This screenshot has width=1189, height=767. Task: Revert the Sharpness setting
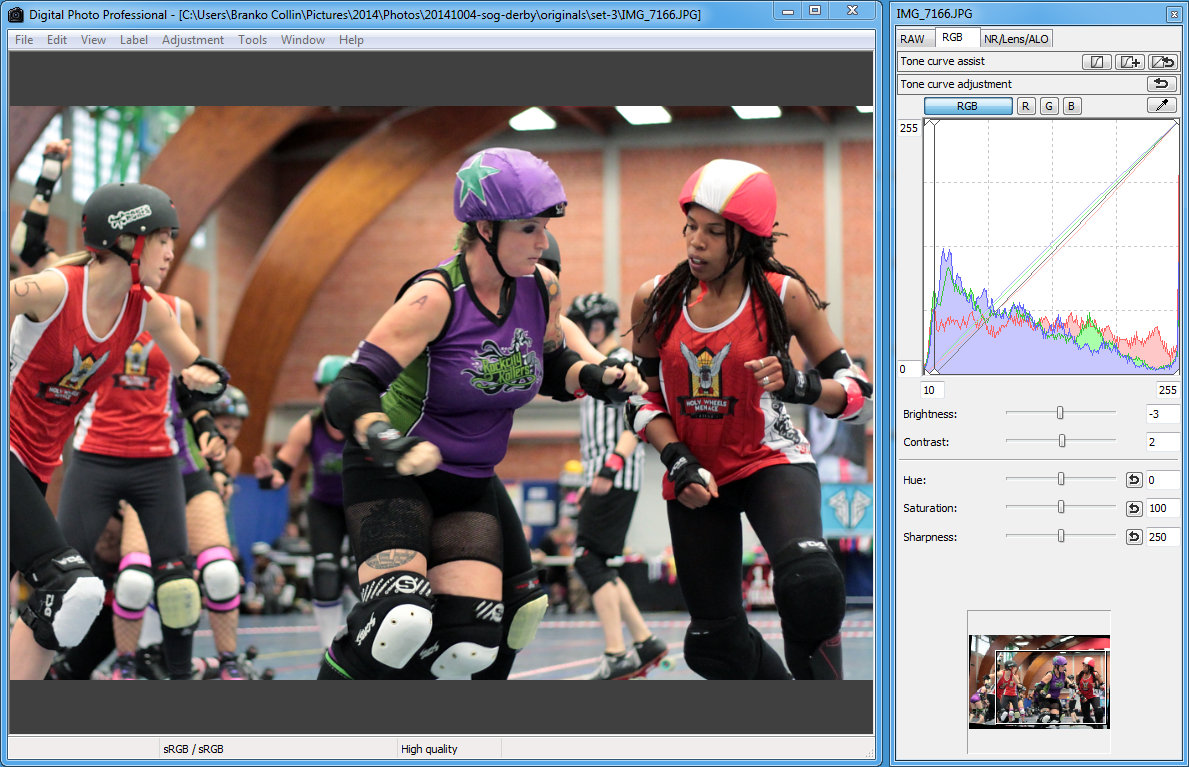(x=1134, y=538)
